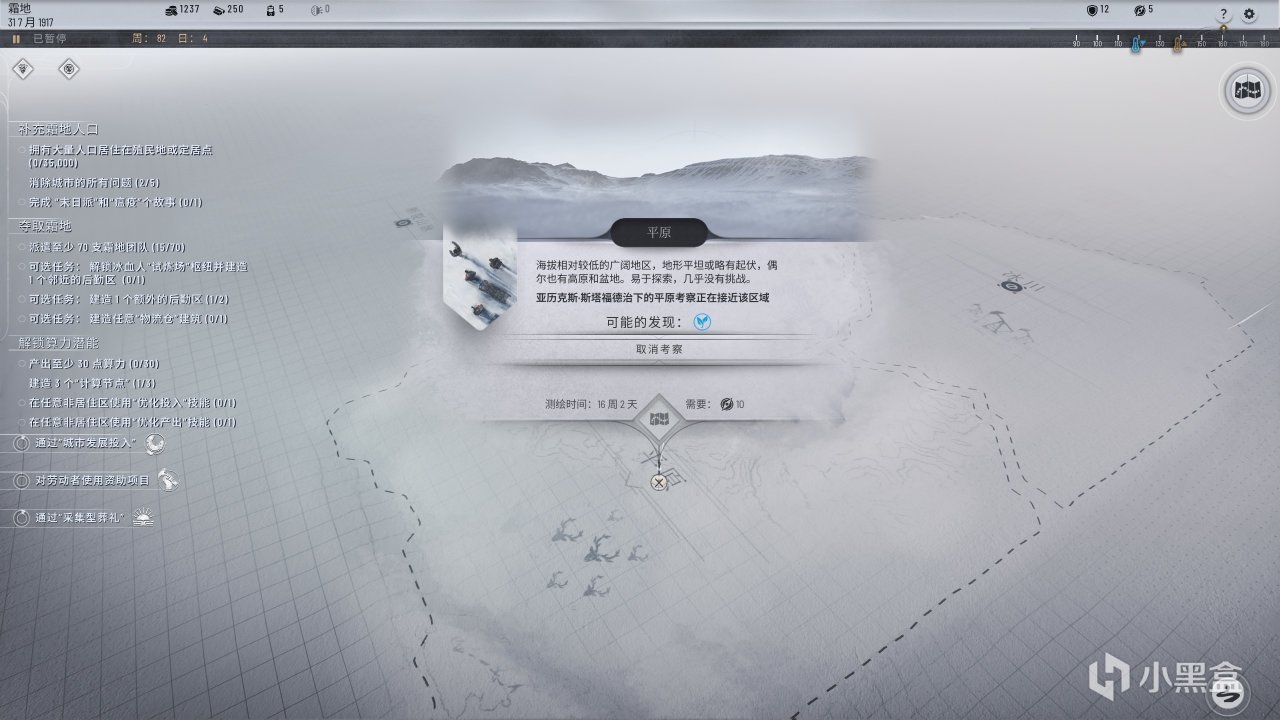
Task: Select the first diamond icon under the pause bar
Action: pyautogui.click(x=23, y=69)
